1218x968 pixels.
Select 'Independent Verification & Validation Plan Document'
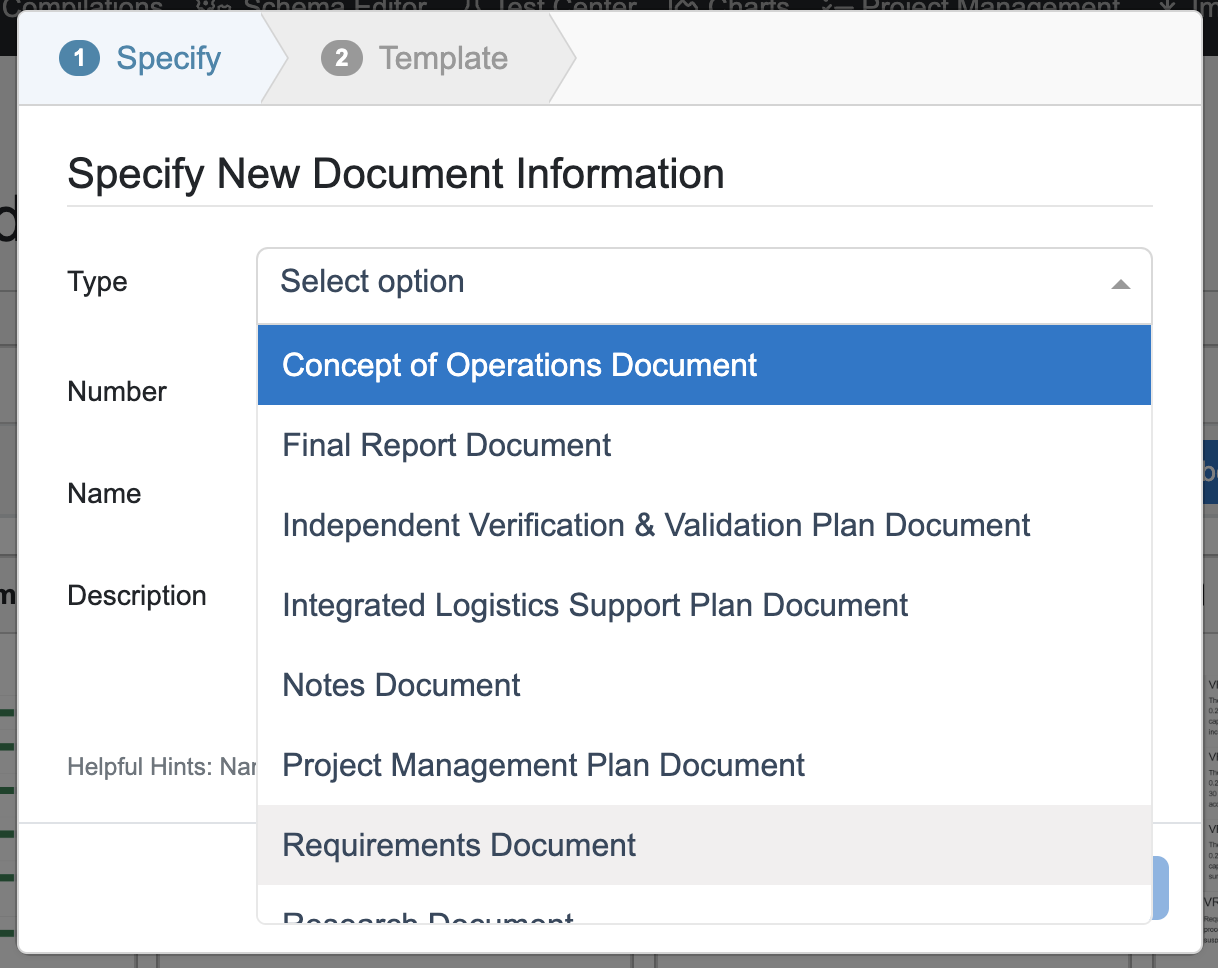tap(656, 525)
